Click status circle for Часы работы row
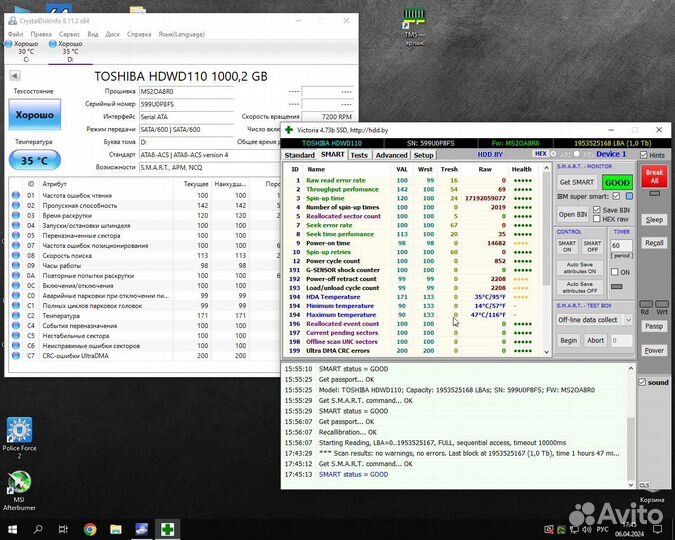This screenshot has height=540, width=675. (16, 265)
